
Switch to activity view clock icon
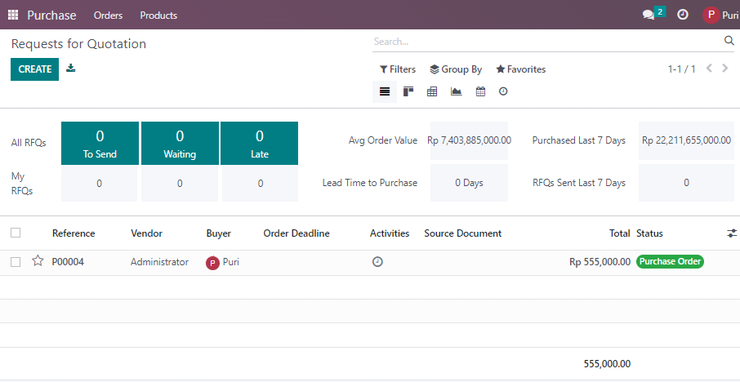click(x=504, y=92)
